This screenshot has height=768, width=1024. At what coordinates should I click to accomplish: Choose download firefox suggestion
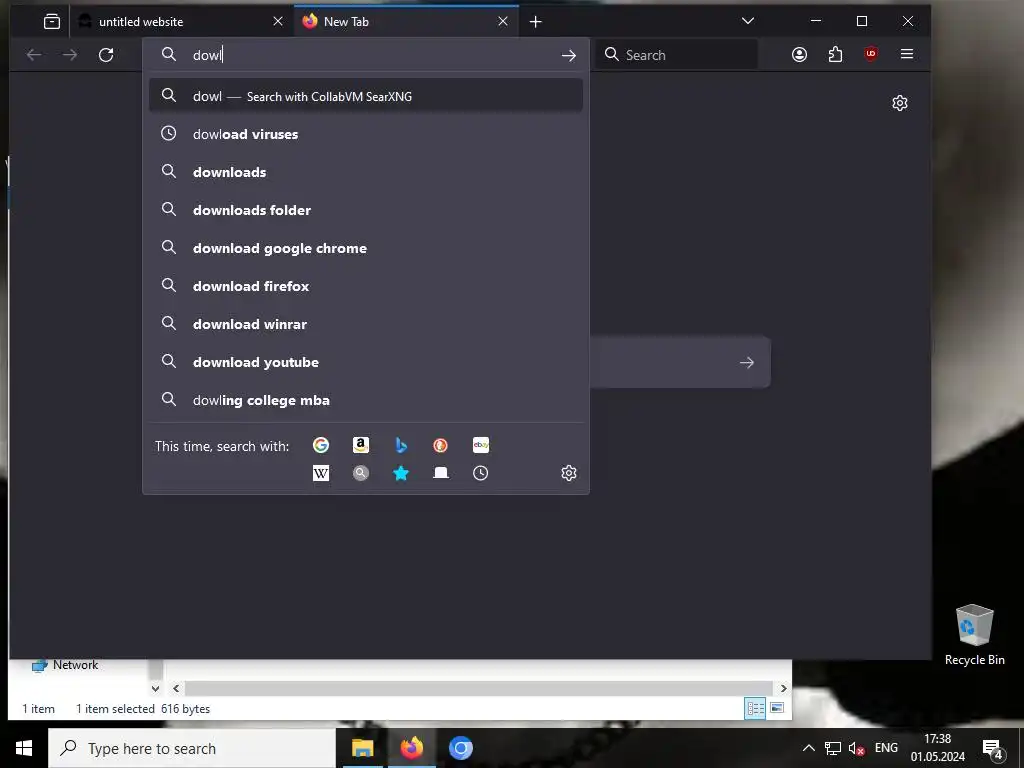coord(366,285)
